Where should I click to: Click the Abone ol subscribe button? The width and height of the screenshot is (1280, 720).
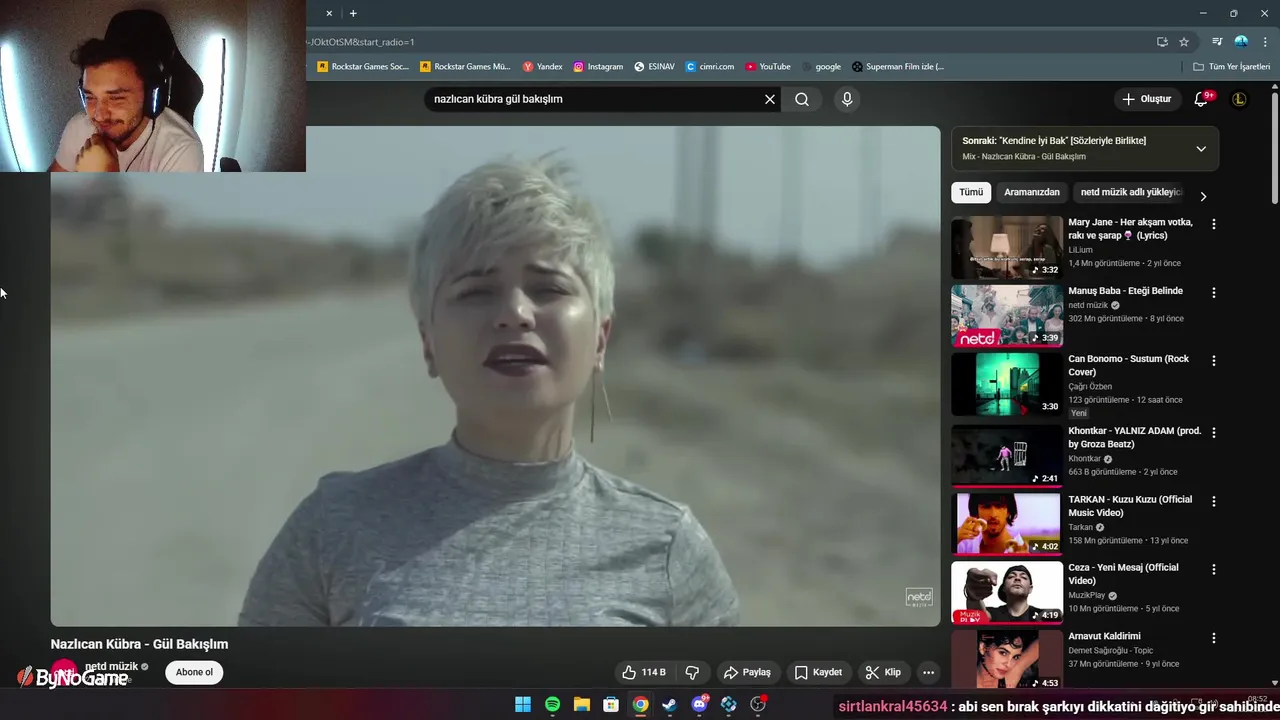tap(194, 672)
